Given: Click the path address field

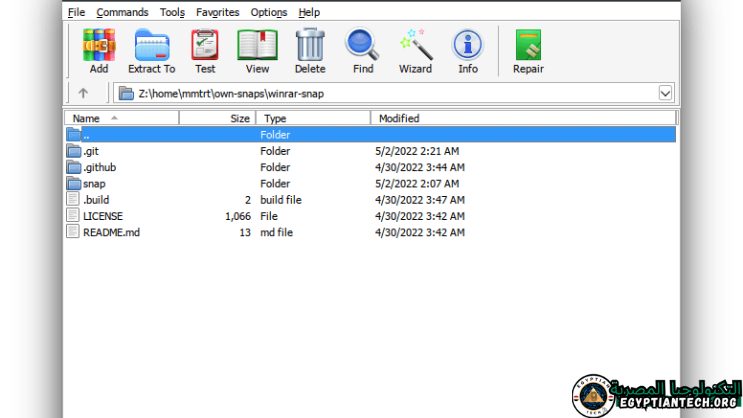Looking at the screenshot, I should coord(390,93).
